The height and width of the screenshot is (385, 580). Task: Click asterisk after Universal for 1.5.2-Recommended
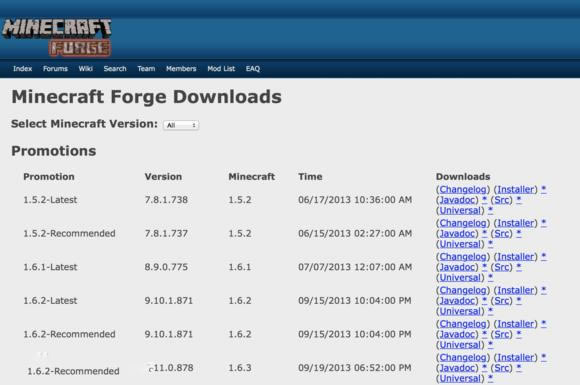pyautogui.click(x=490, y=243)
